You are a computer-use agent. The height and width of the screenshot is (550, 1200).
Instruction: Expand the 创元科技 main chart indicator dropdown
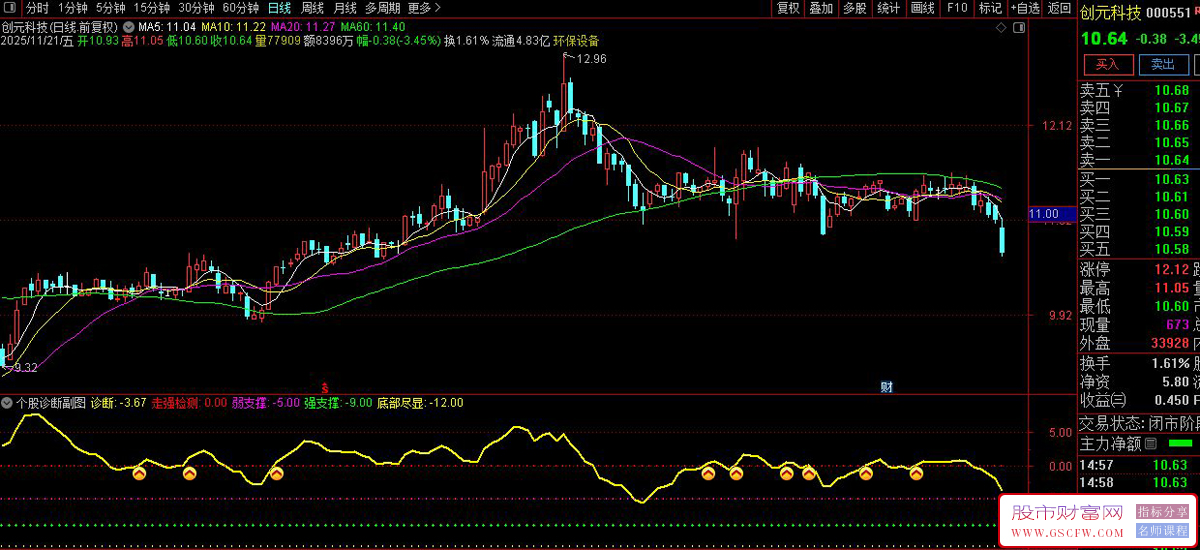(127, 27)
